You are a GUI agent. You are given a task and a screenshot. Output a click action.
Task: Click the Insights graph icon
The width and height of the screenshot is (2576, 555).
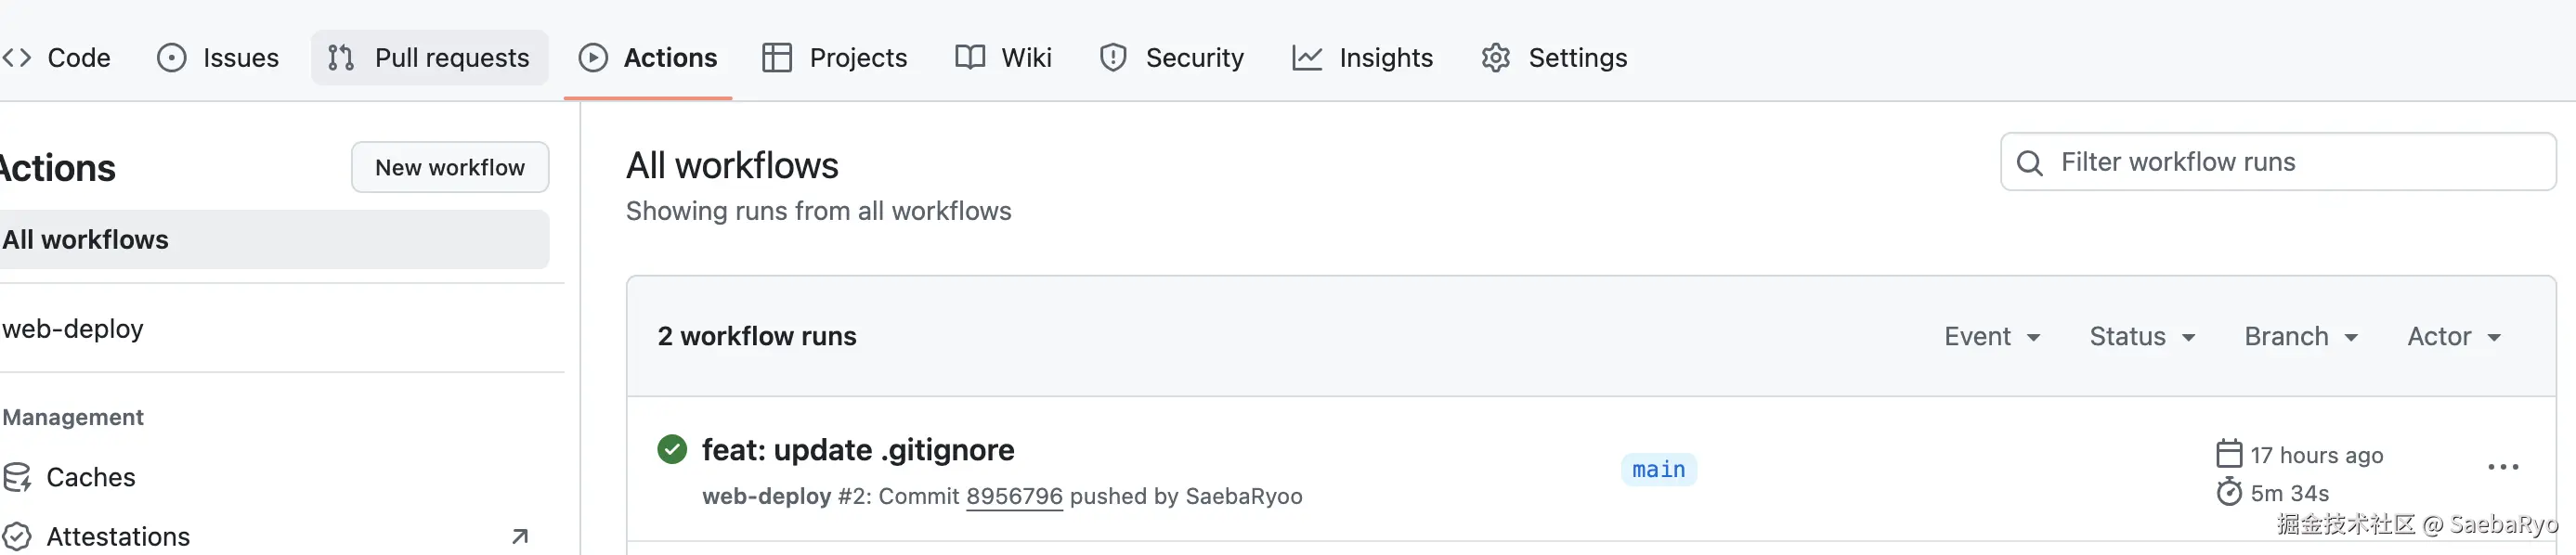click(1306, 58)
